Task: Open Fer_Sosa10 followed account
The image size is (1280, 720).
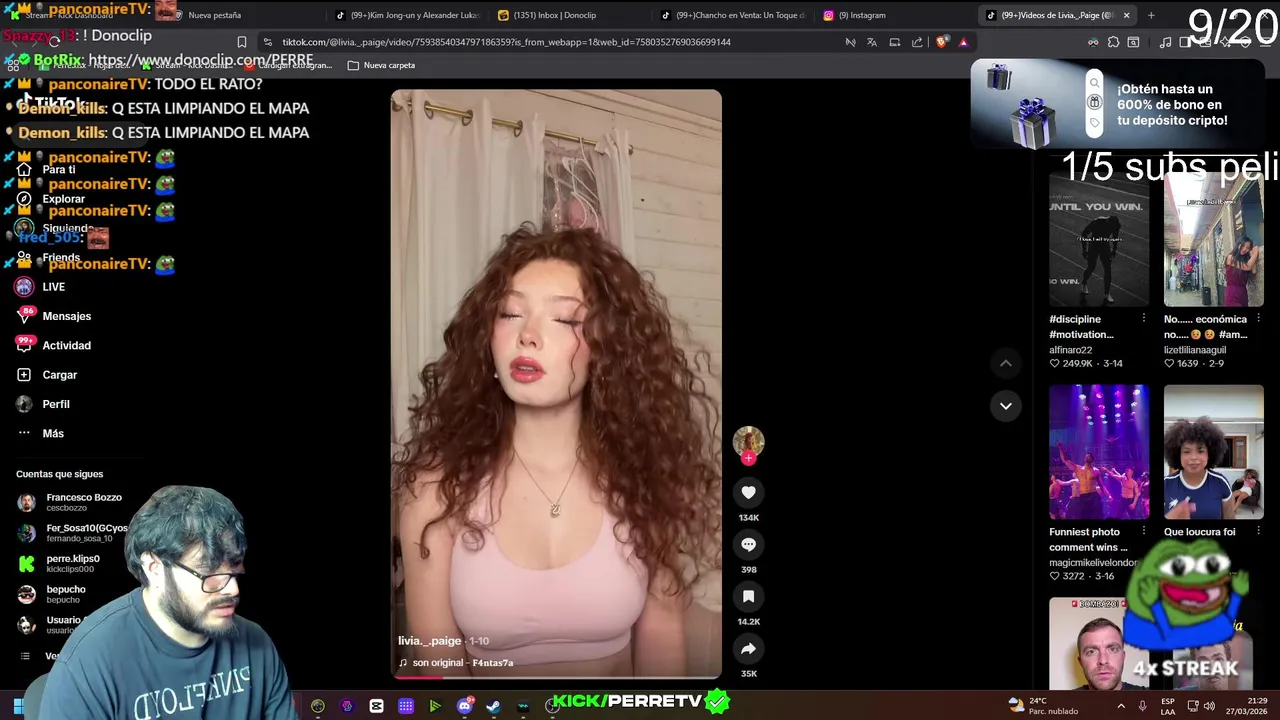Action: (72, 533)
